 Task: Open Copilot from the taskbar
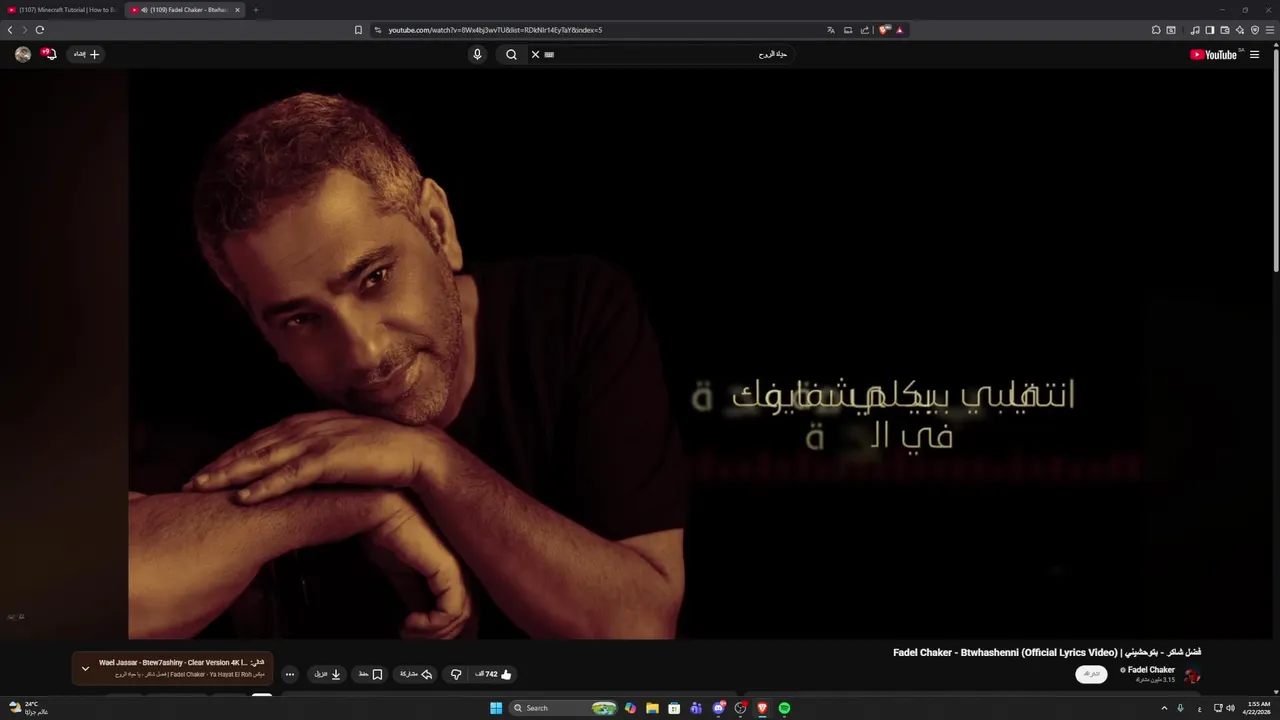pos(630,708)
